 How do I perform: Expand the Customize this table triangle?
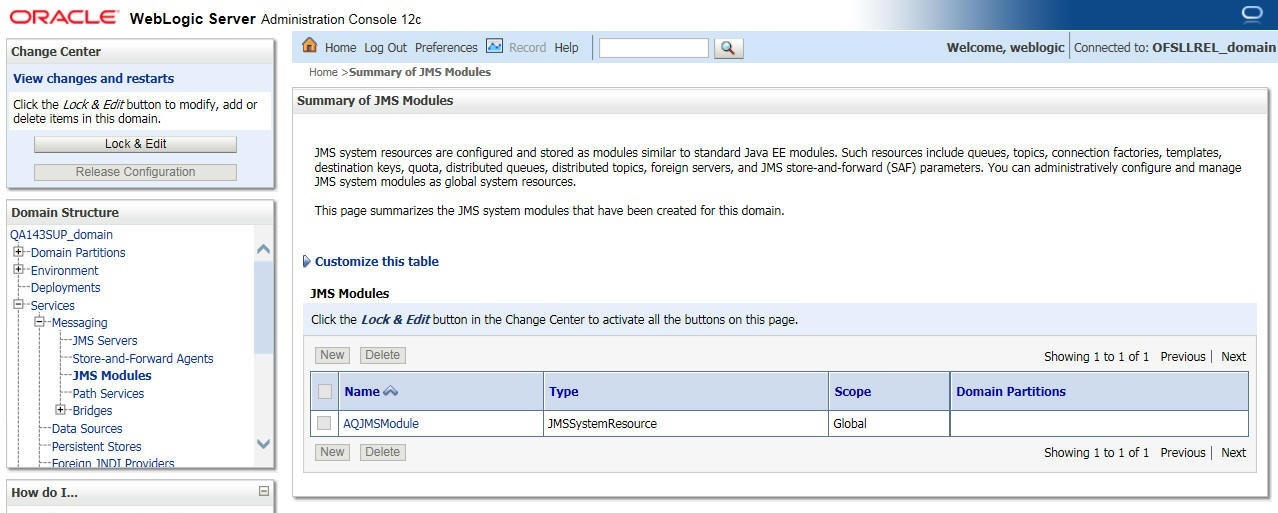click(306, 261)
